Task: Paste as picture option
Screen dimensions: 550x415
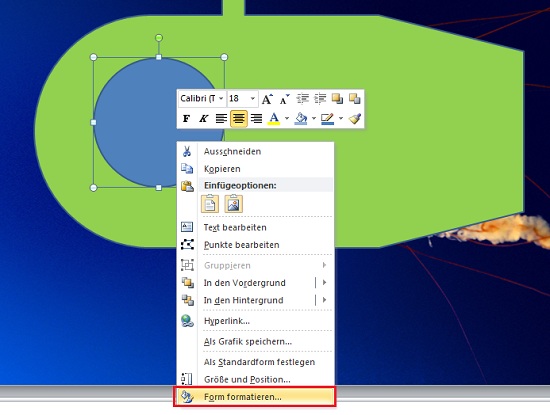Action: pyautogui.click(x=234, y=204)
